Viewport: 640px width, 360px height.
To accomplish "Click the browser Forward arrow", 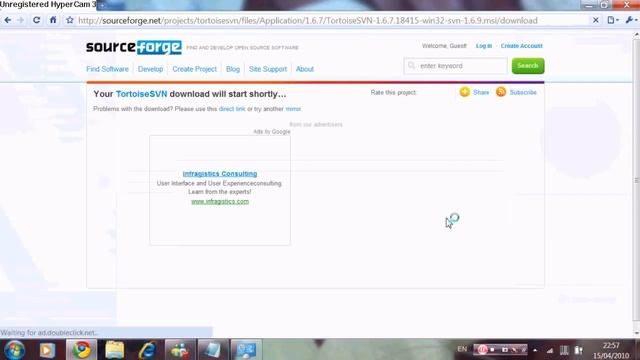I will [x=20, y=20].
